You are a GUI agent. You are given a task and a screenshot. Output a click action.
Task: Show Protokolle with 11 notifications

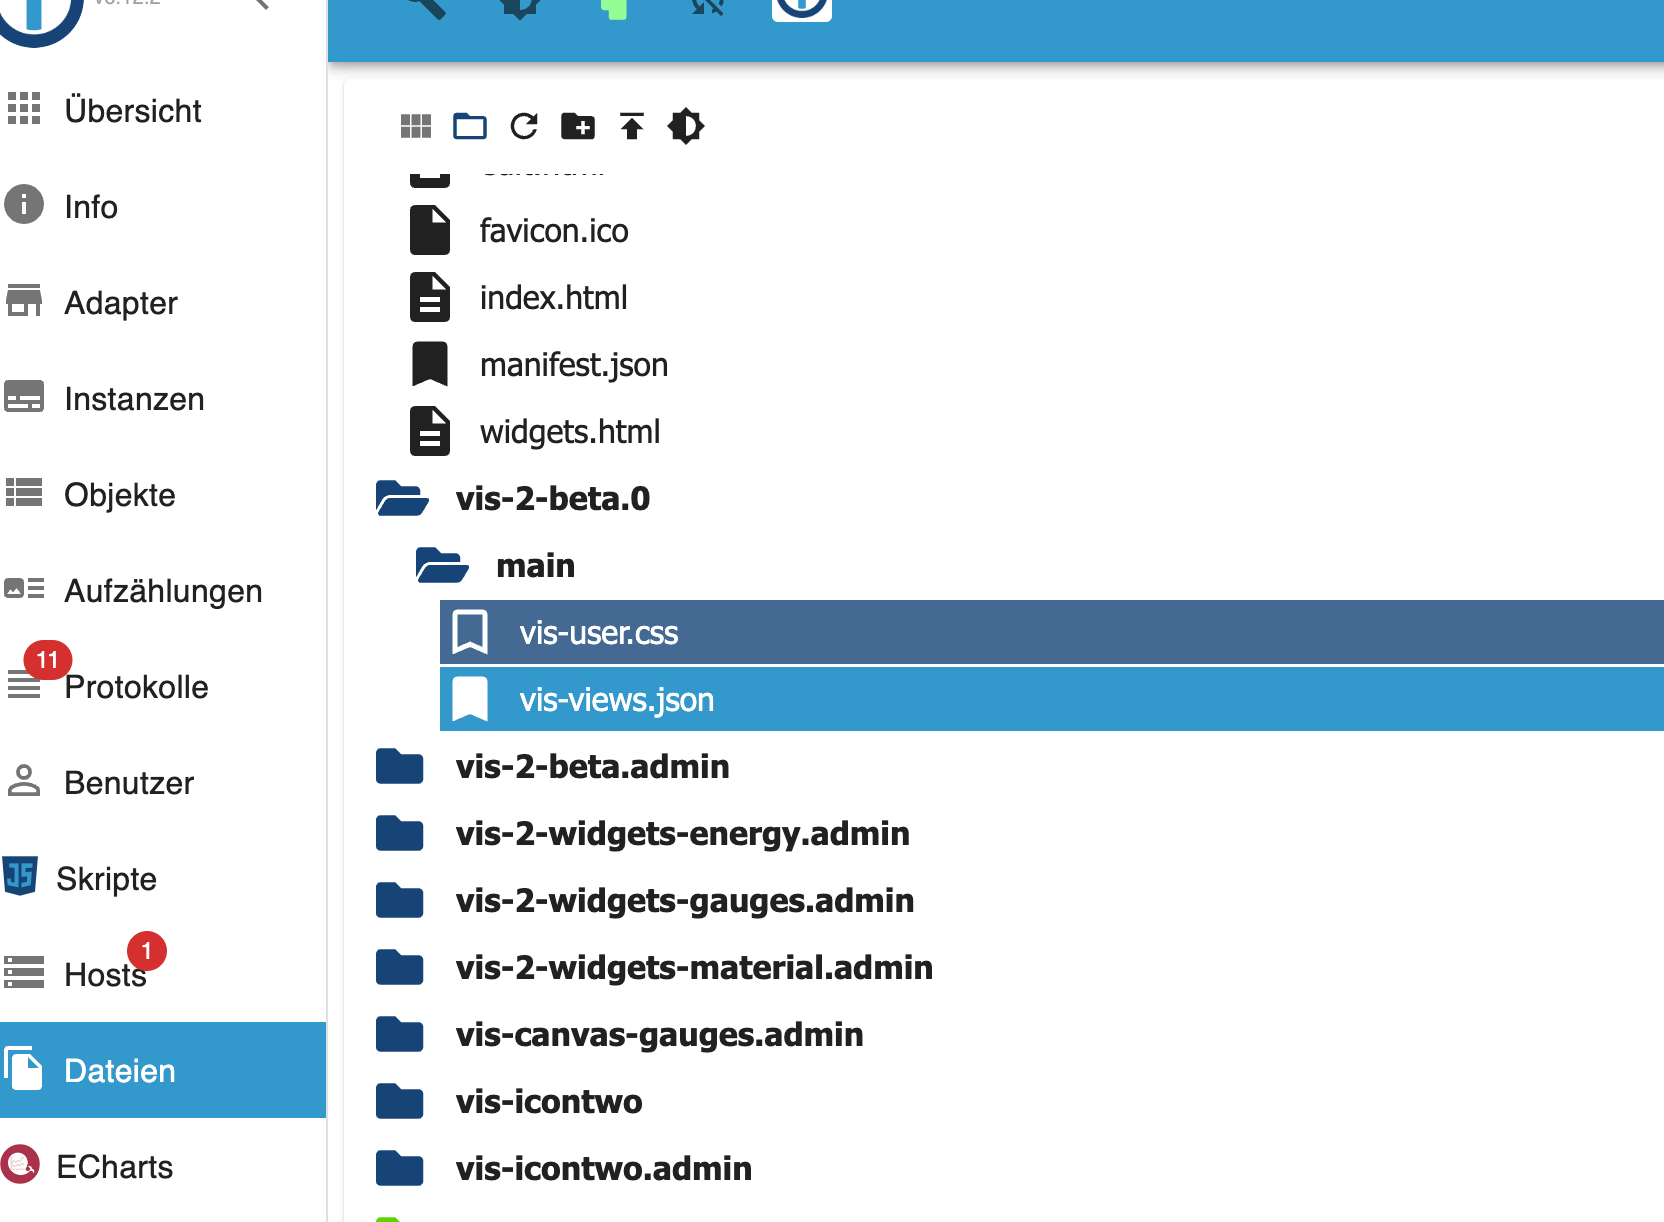click(x=163, y=686)
